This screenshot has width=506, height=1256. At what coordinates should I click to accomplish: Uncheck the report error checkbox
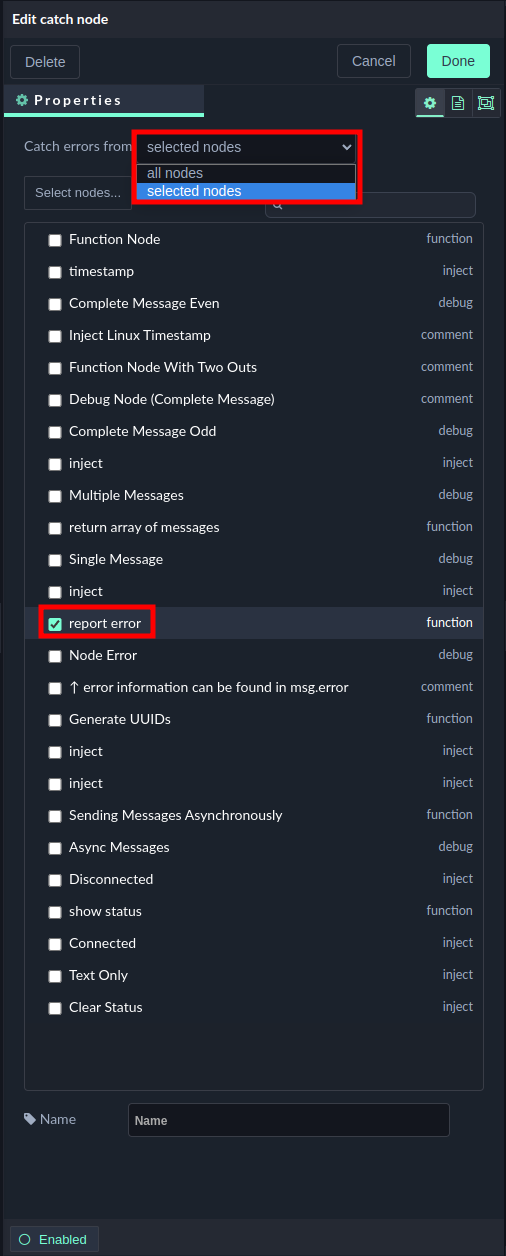55,624
